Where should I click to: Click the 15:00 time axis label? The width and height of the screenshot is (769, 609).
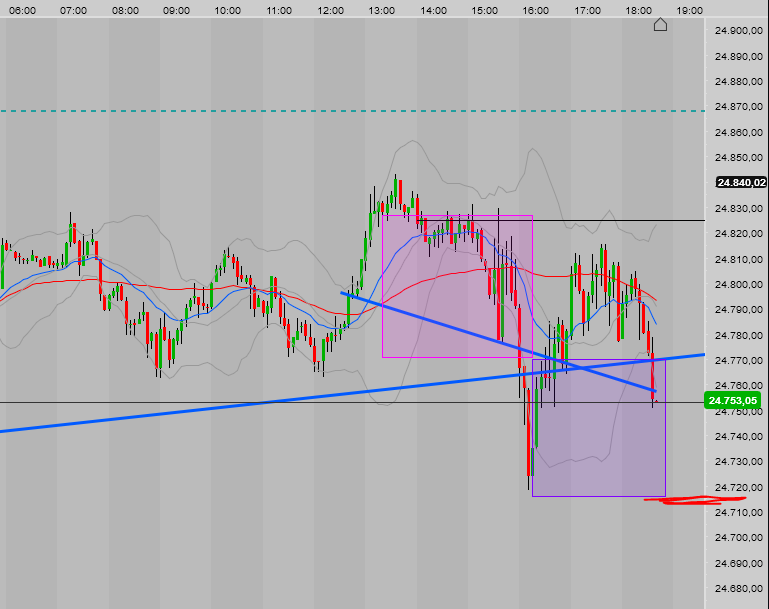click(x=485, y=10)
